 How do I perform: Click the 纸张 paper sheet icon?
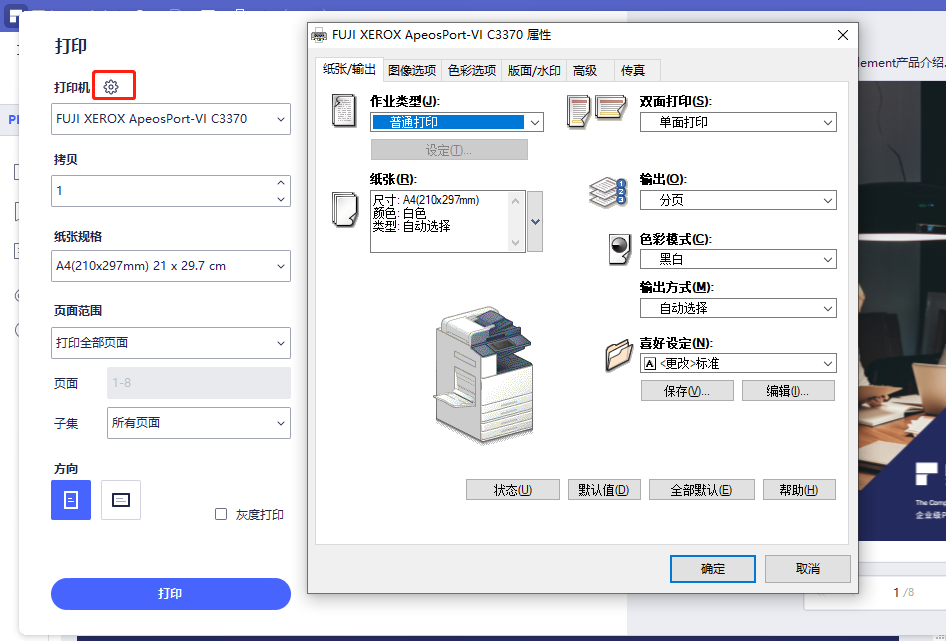344,210
